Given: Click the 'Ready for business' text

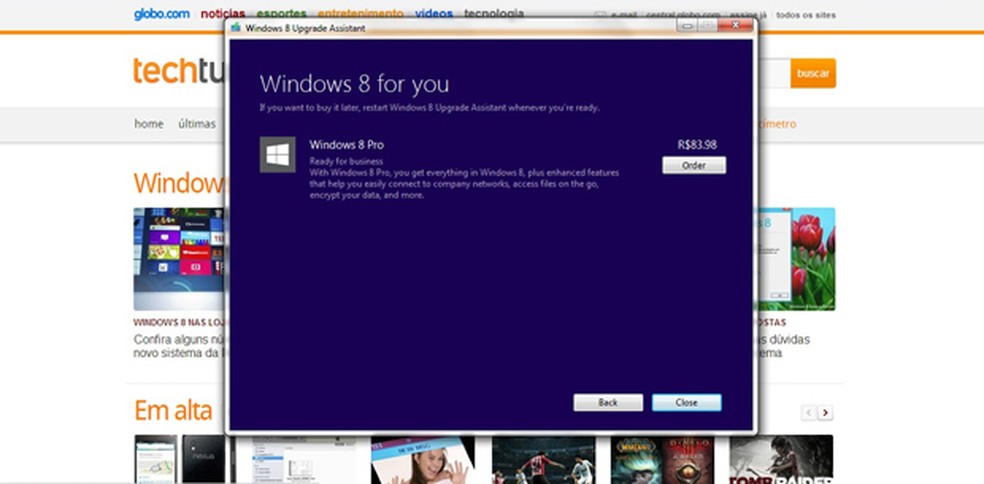Looking at the screenshot, I should point(346,161).
